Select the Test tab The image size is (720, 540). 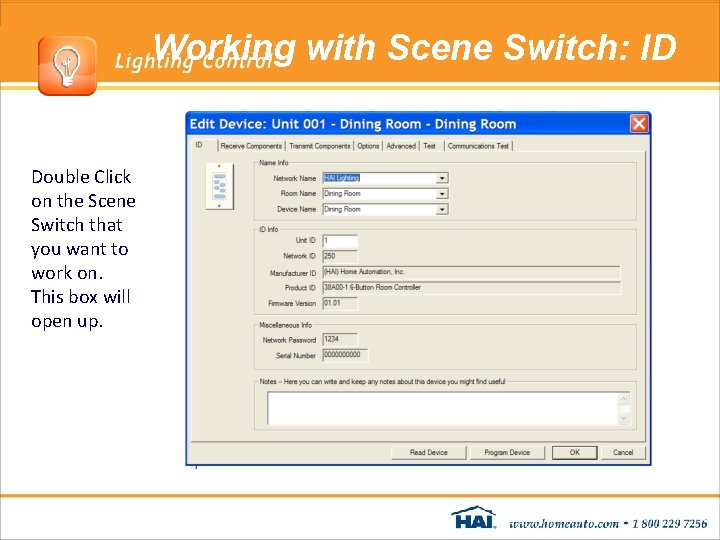(430, 146)
